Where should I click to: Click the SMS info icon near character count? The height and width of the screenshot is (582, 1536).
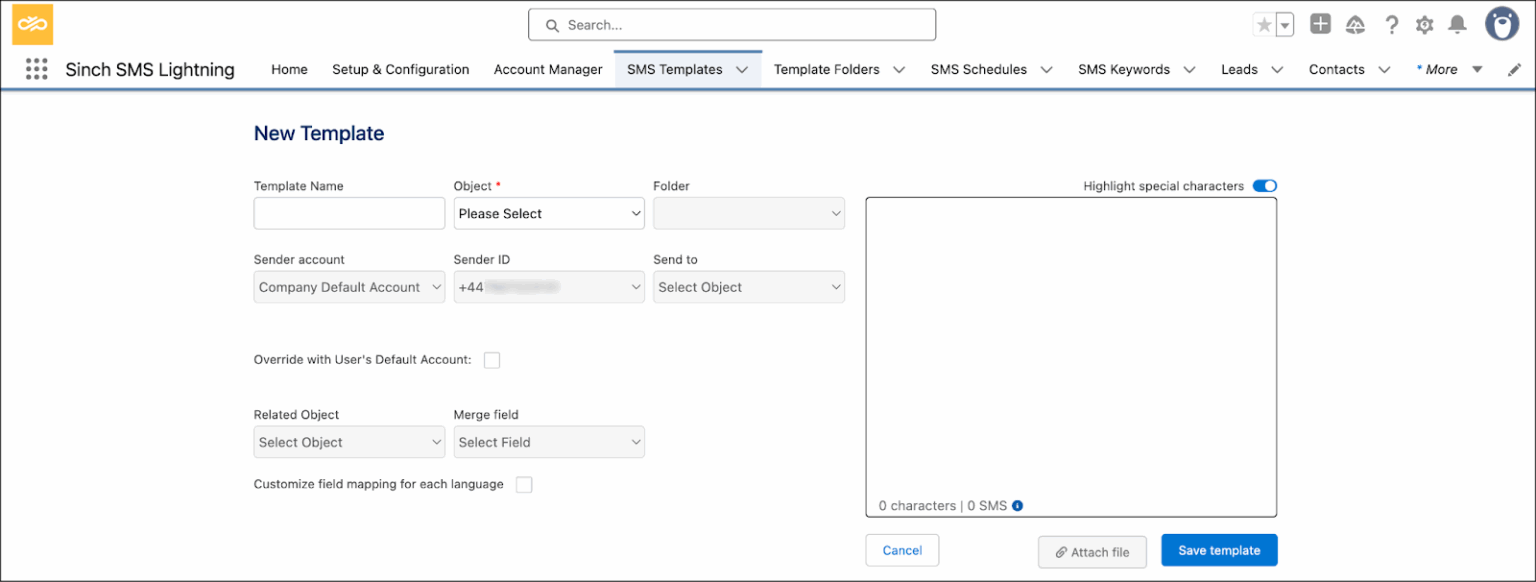coord(1017,505)
